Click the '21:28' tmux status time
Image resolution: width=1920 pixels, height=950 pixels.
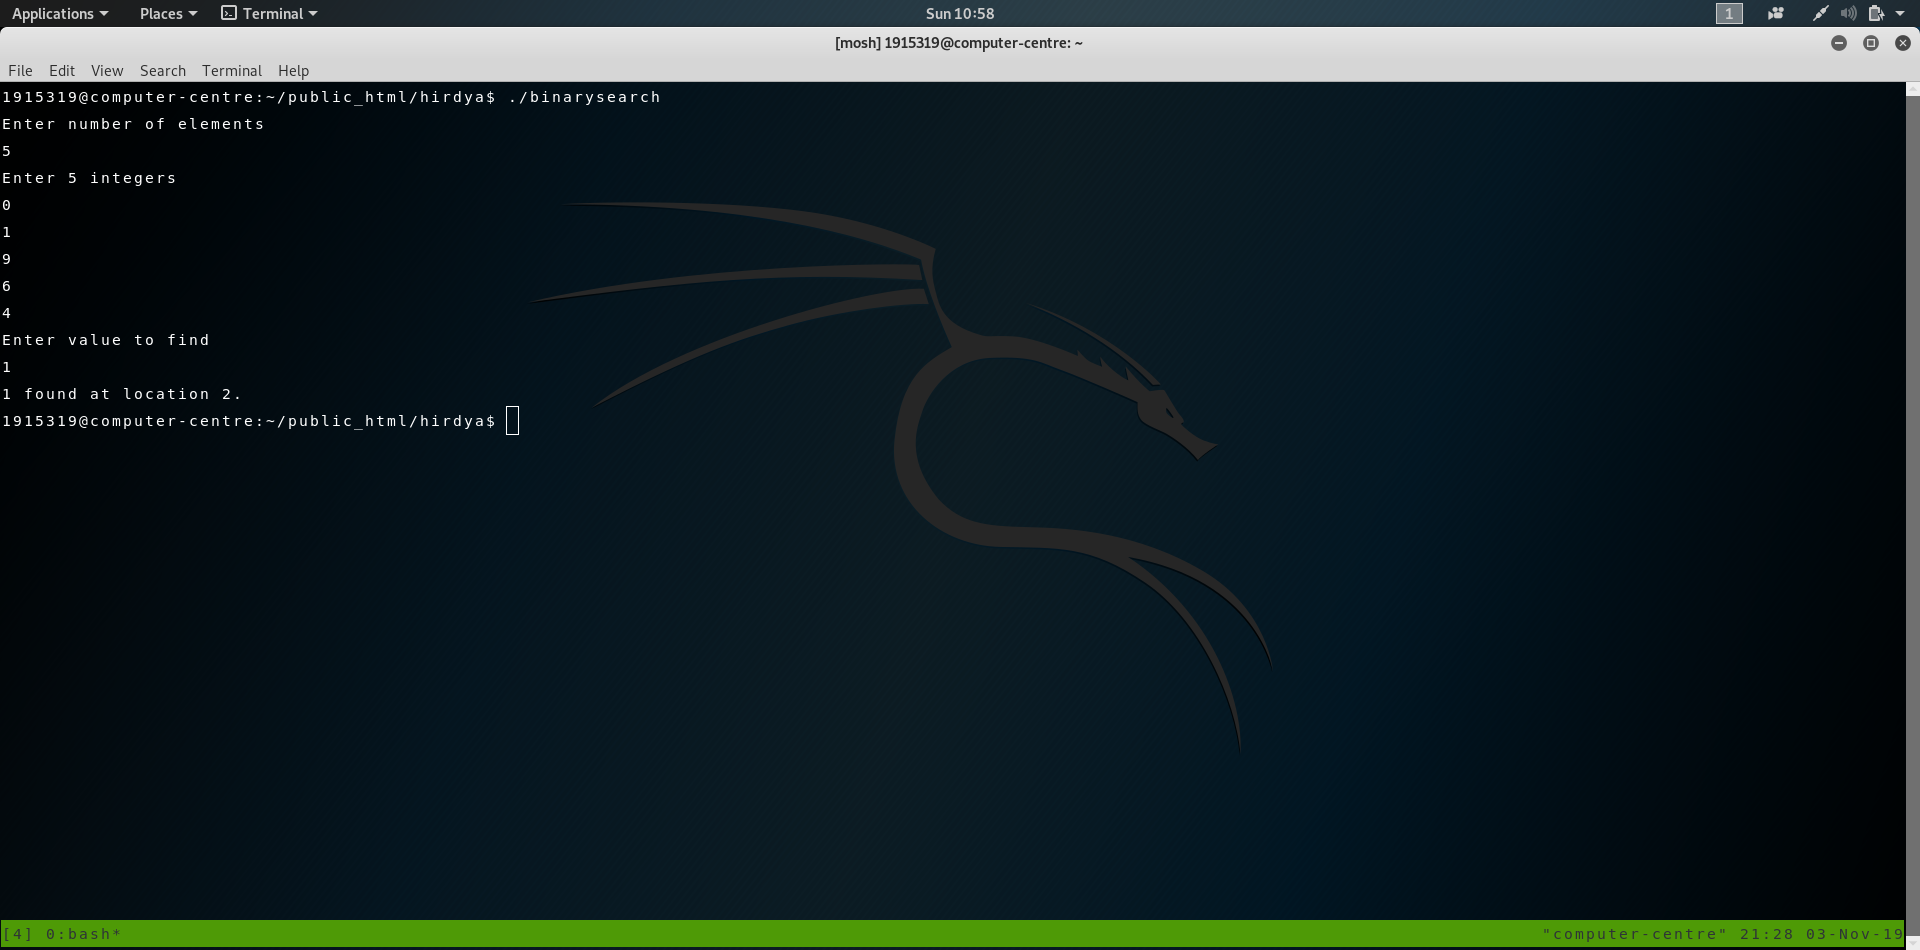(x=1767, y=934)
